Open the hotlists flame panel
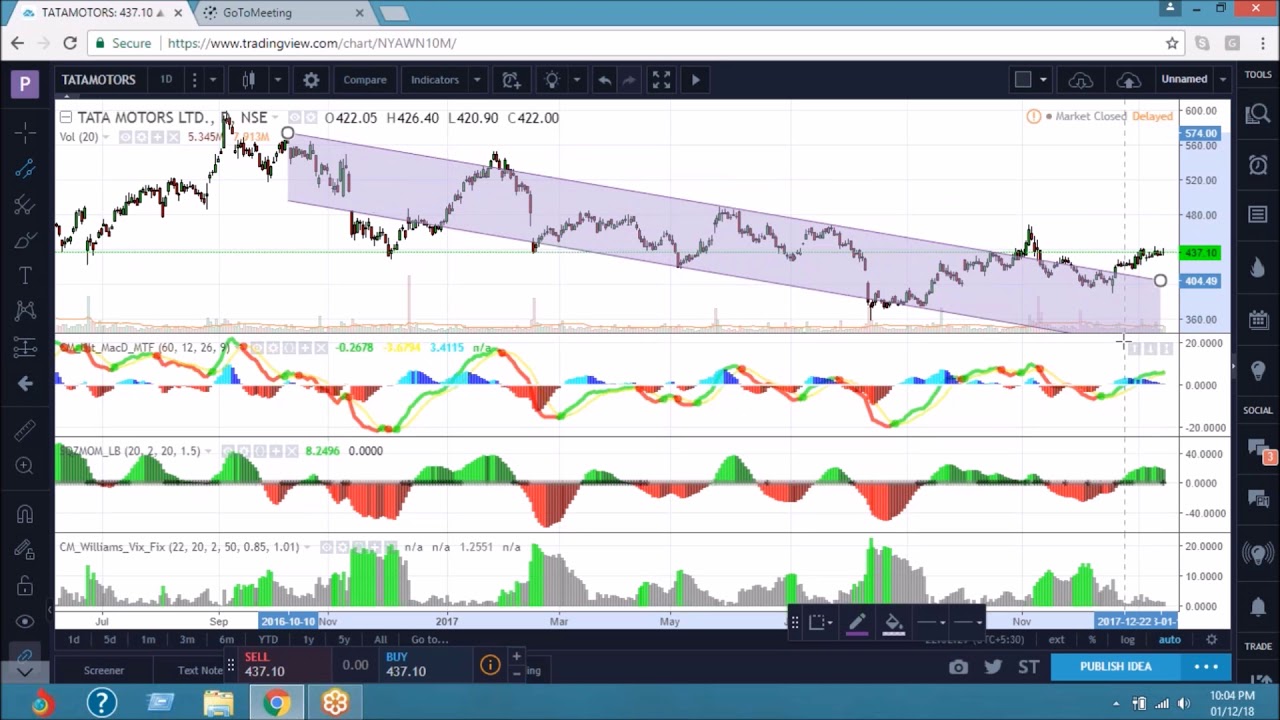The image size is (1280, 720). 1258,266
